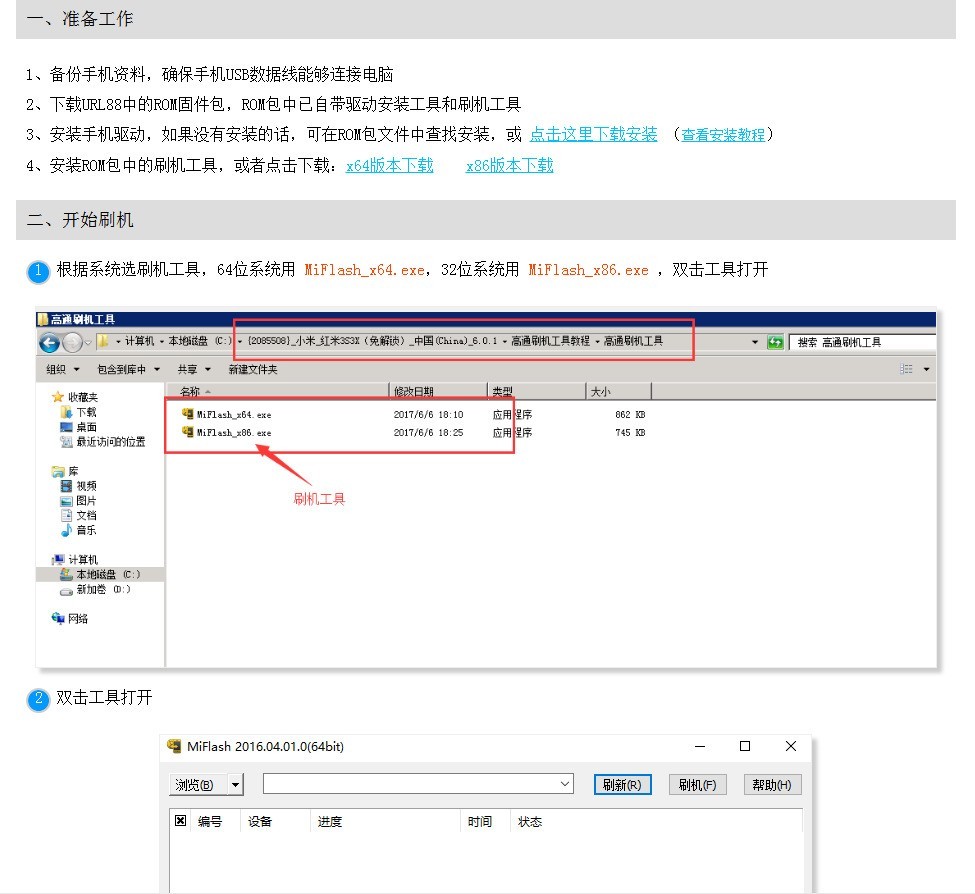The height and width of the screenshot is (894, 975).
Task: Open the x64版本下载 download link
Action: coord(390,164)
